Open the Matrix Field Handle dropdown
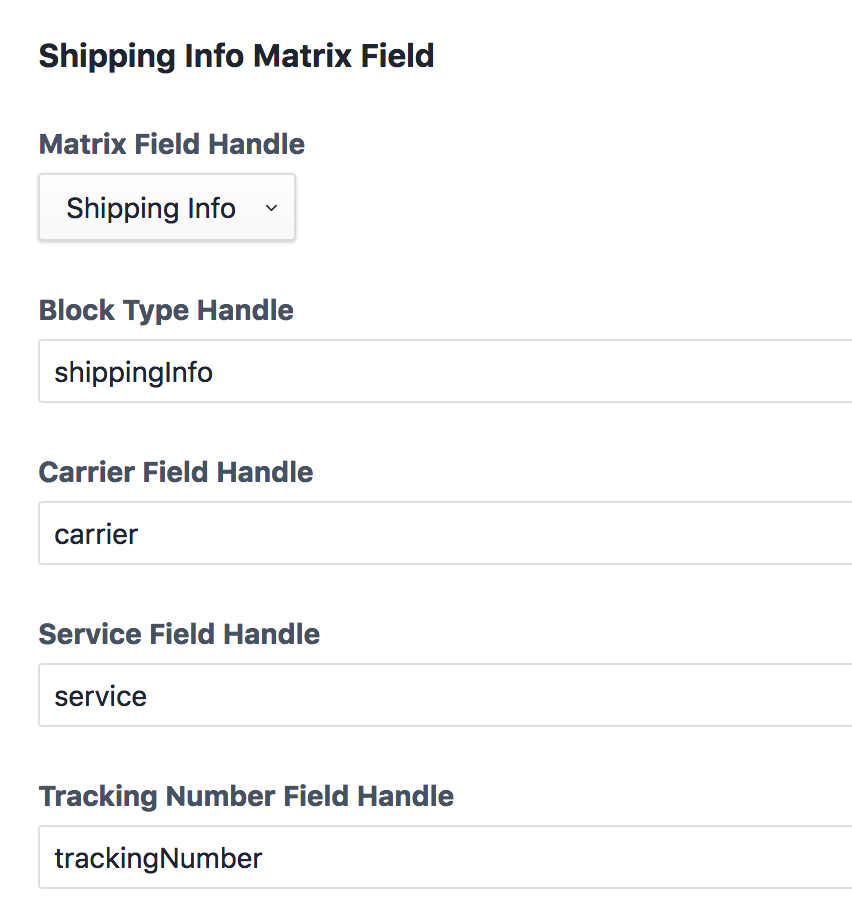The width and height of the screenshot is (852, 918). coord(166,208)
